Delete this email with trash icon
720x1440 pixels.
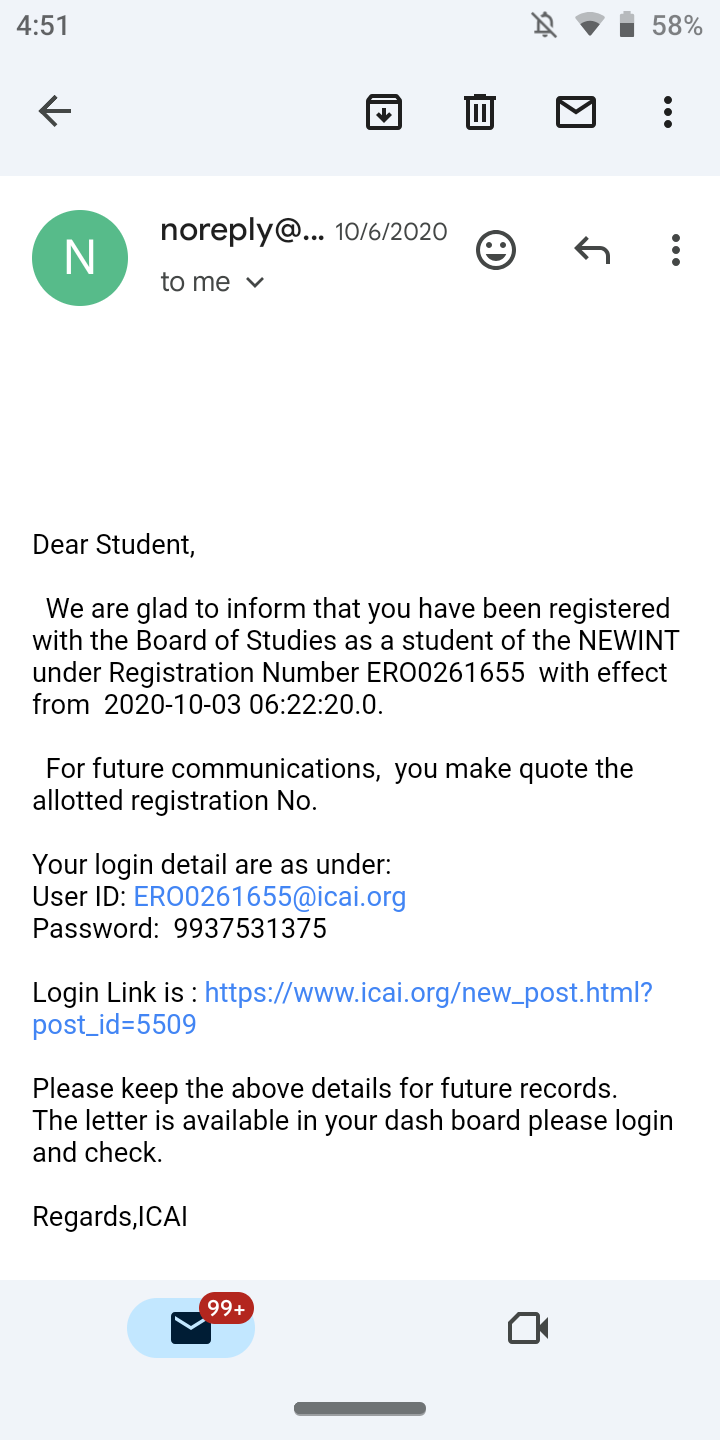(480, 111)
